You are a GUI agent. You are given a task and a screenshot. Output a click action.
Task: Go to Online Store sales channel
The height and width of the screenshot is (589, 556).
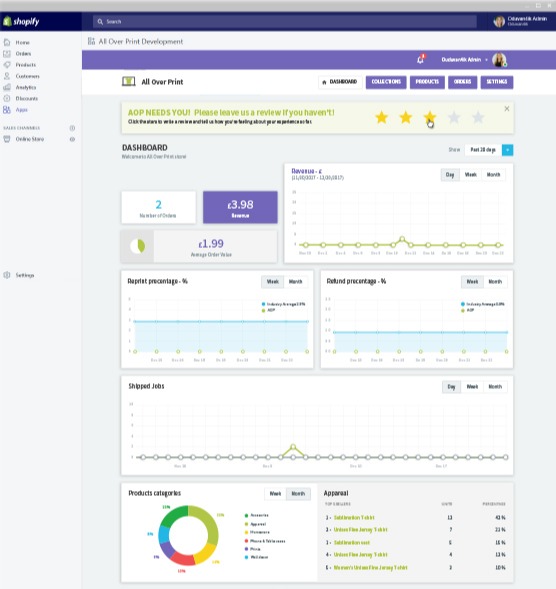point(30,139)
